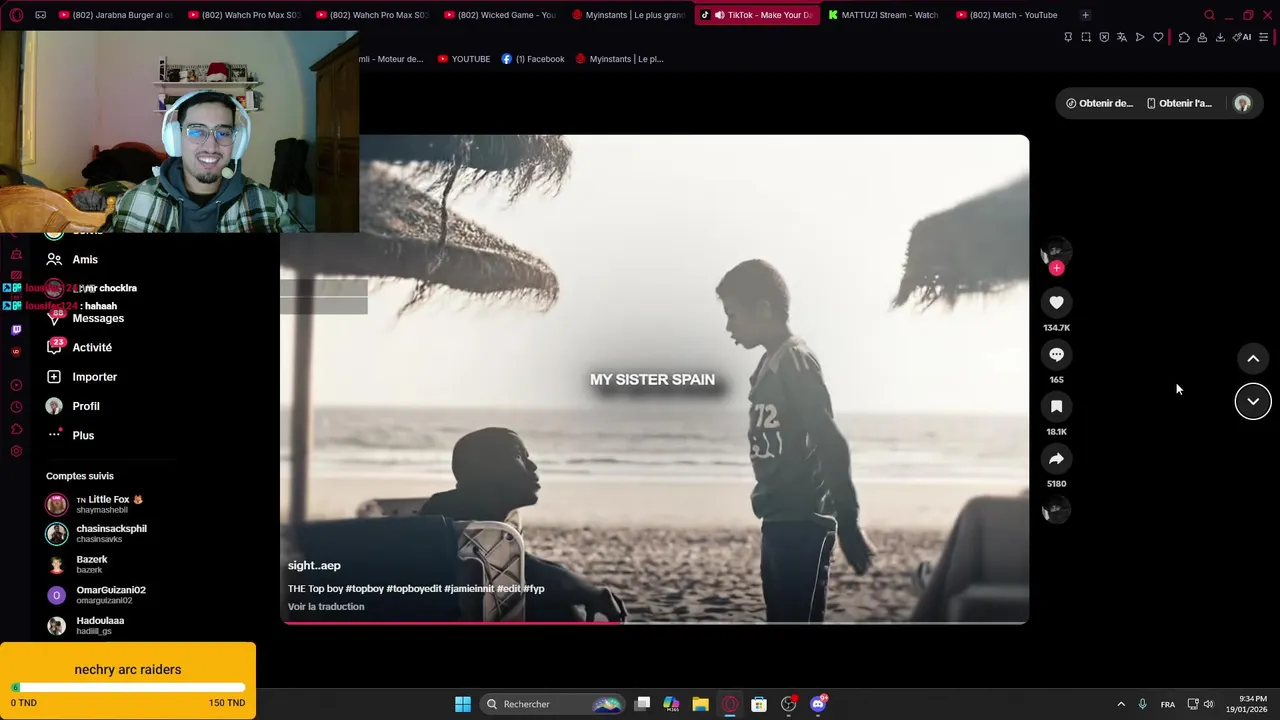Click the #topboy hashtag
Viewport: 1280px width, 720px height.
364,589
